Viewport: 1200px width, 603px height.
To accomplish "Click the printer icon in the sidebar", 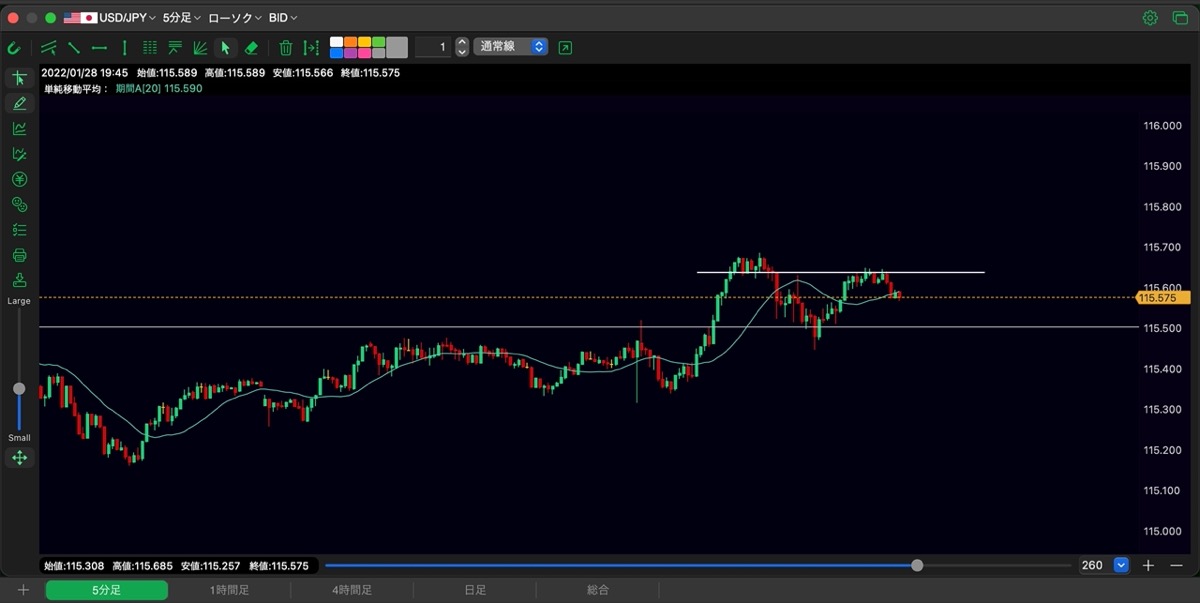I will (19, 255).
